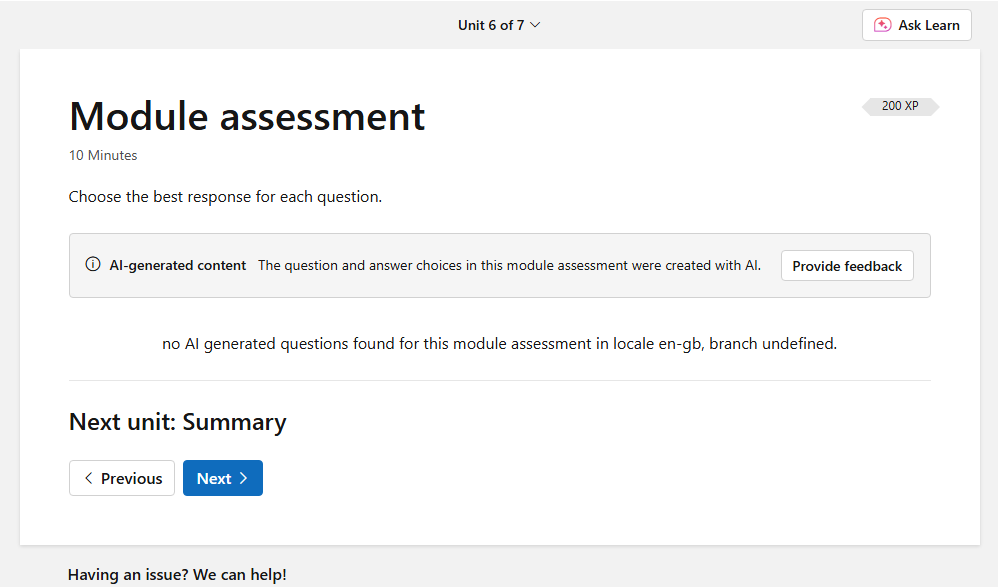Expand the chevron next to Unit 6 of 7
The width and height of the screenshot is (998, 587).
point(535,25)
